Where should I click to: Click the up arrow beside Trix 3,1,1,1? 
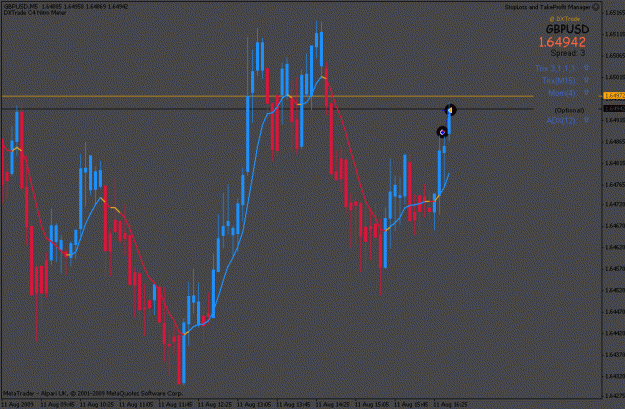pos(586,68)
